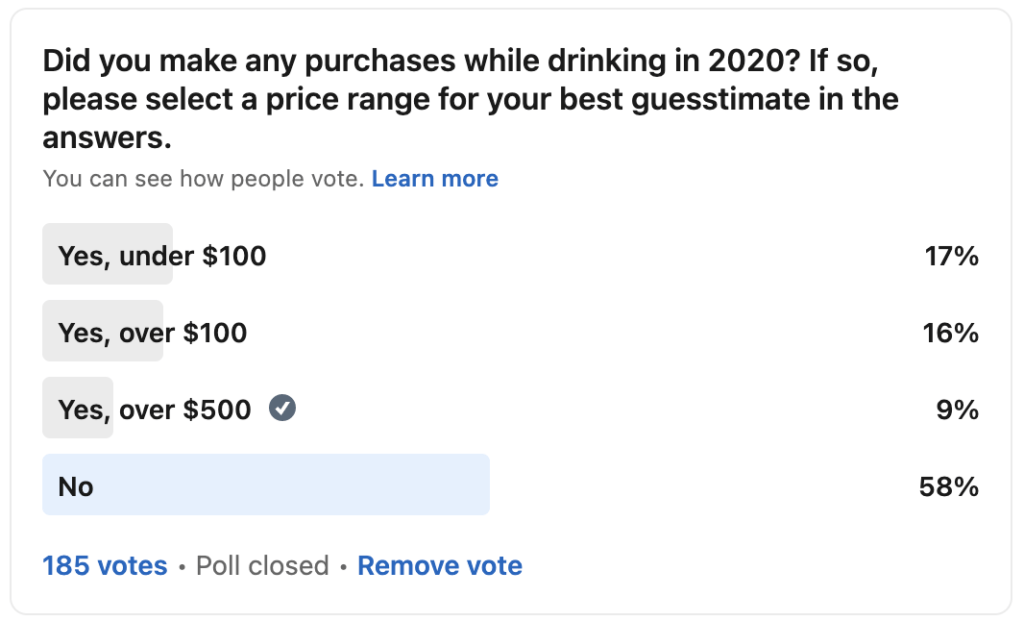Viewport: 1024px width, 621px height.
Task: Click the 16% result percentage
Action: [x=951, y=332]
